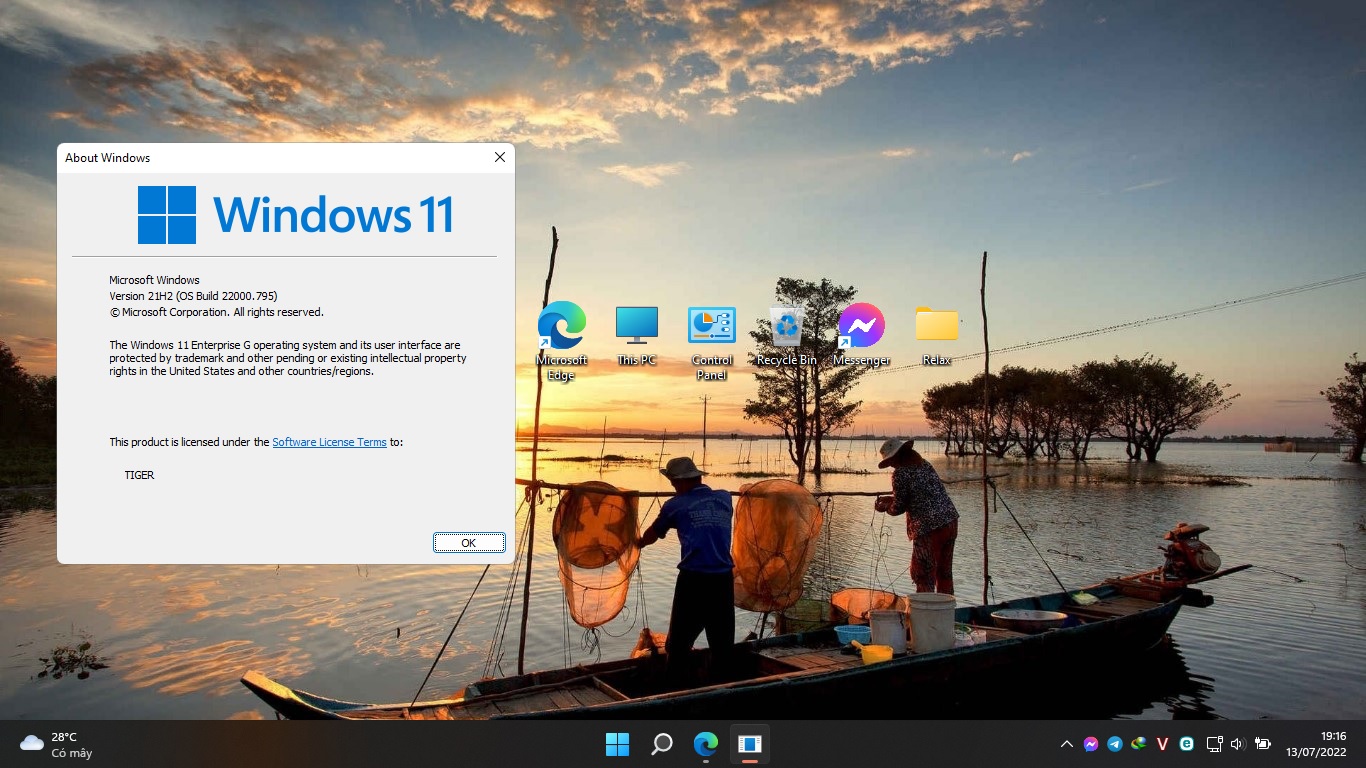
Task: Click the 'Microsoft Windows' text line
Action: pyautogui.click(x=154, y=280)
